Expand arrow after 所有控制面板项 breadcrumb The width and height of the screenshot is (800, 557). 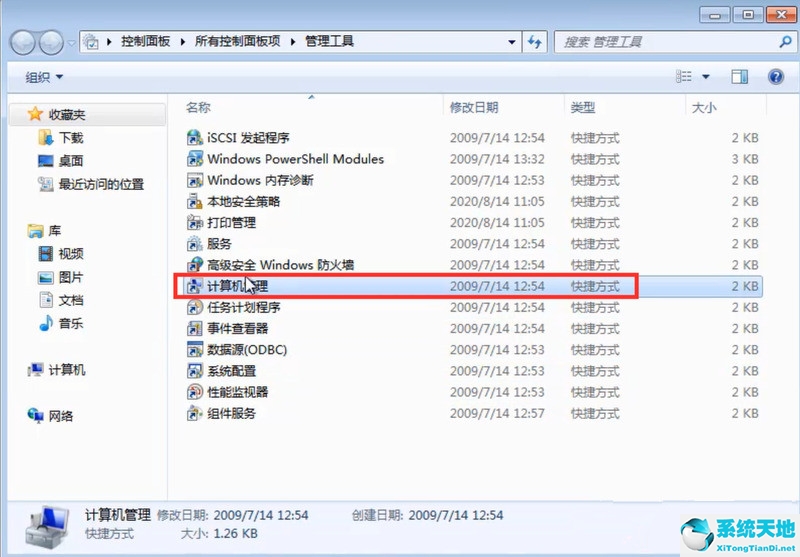point(293,42)
